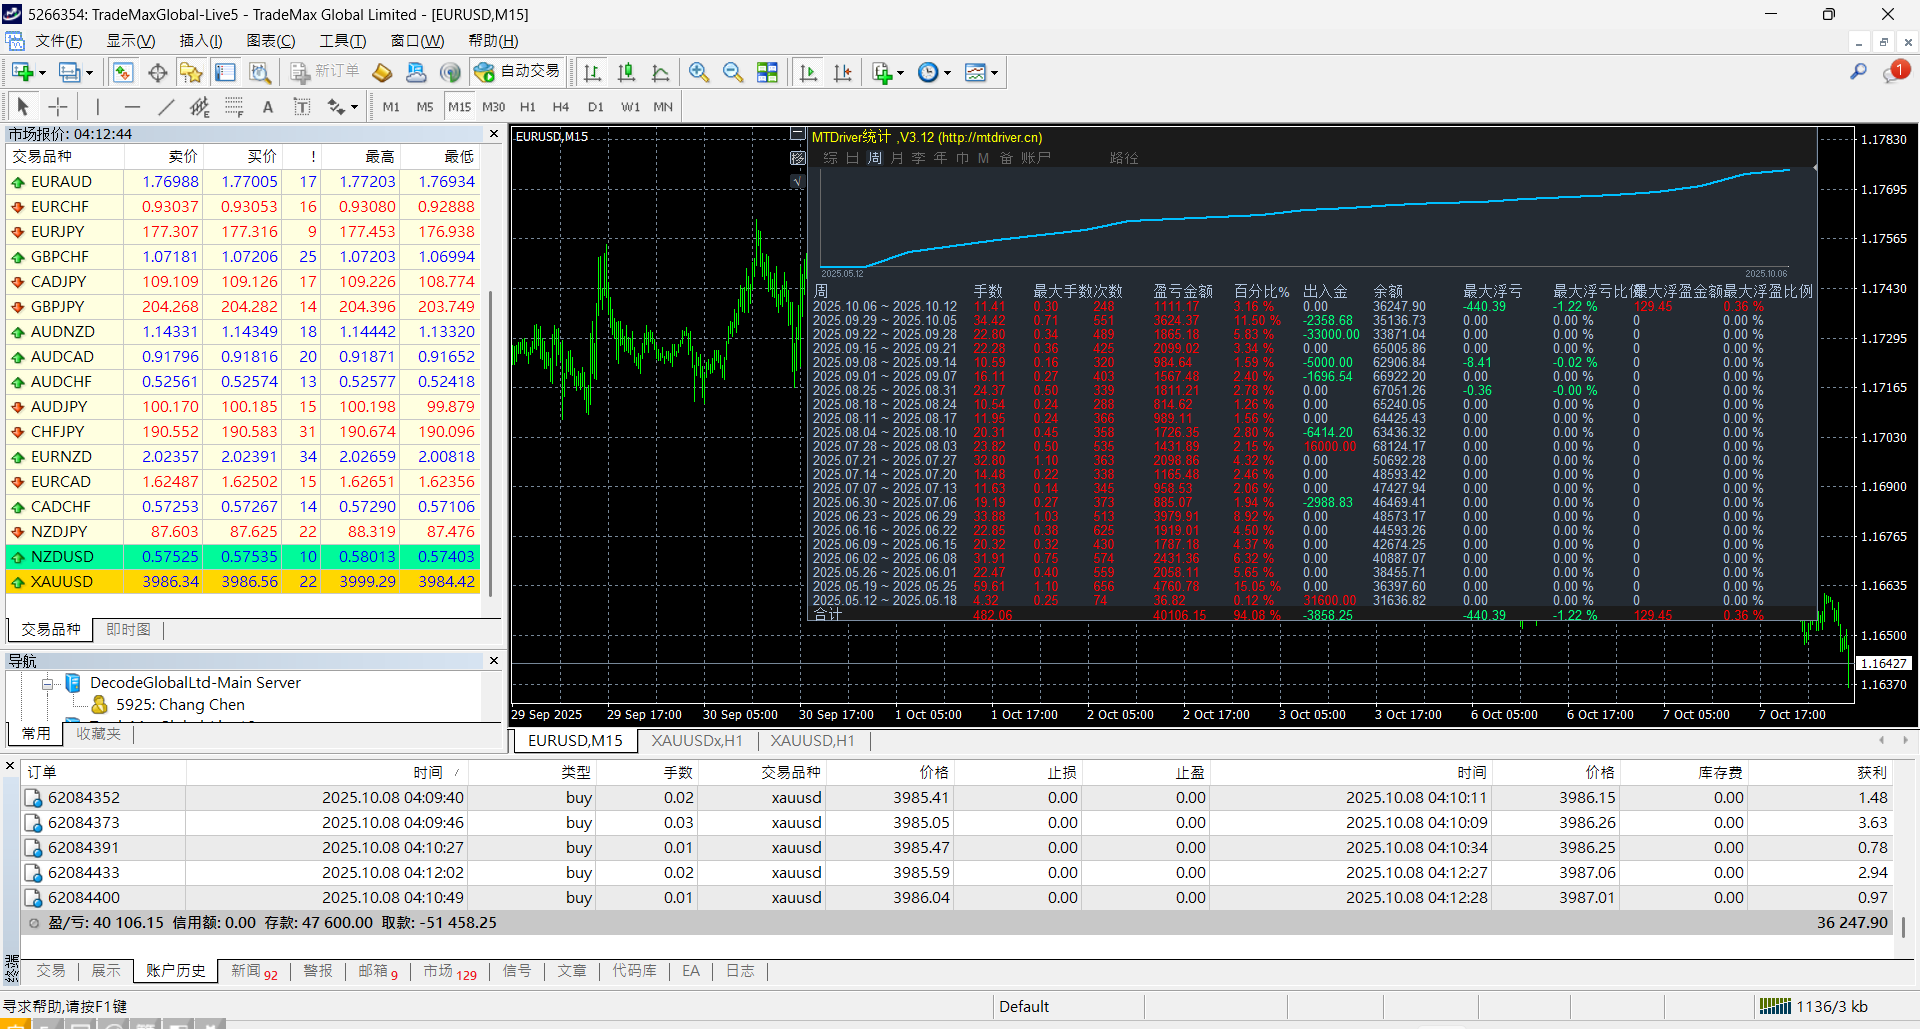Click the Zoom In magnifier icon
This screenshot has width=1920, height=1029.
(x=699, y=72)
